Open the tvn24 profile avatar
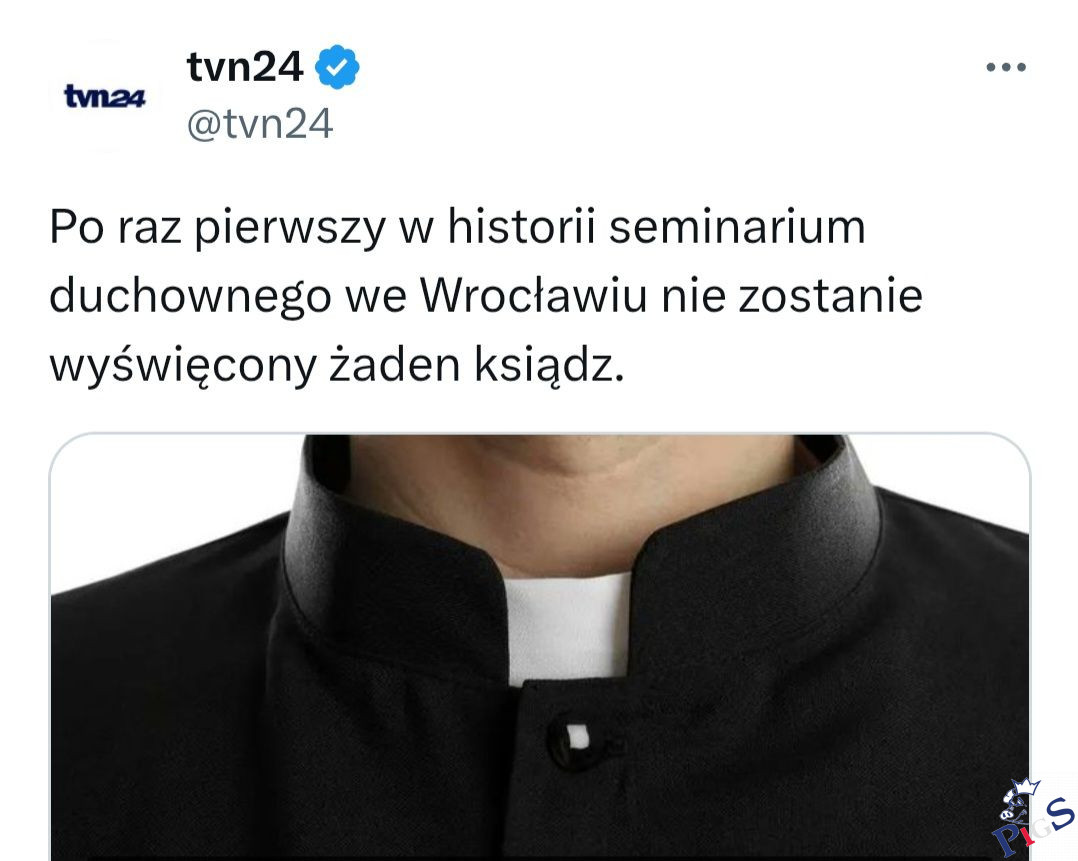1078x861 pixels. (104, 96)
